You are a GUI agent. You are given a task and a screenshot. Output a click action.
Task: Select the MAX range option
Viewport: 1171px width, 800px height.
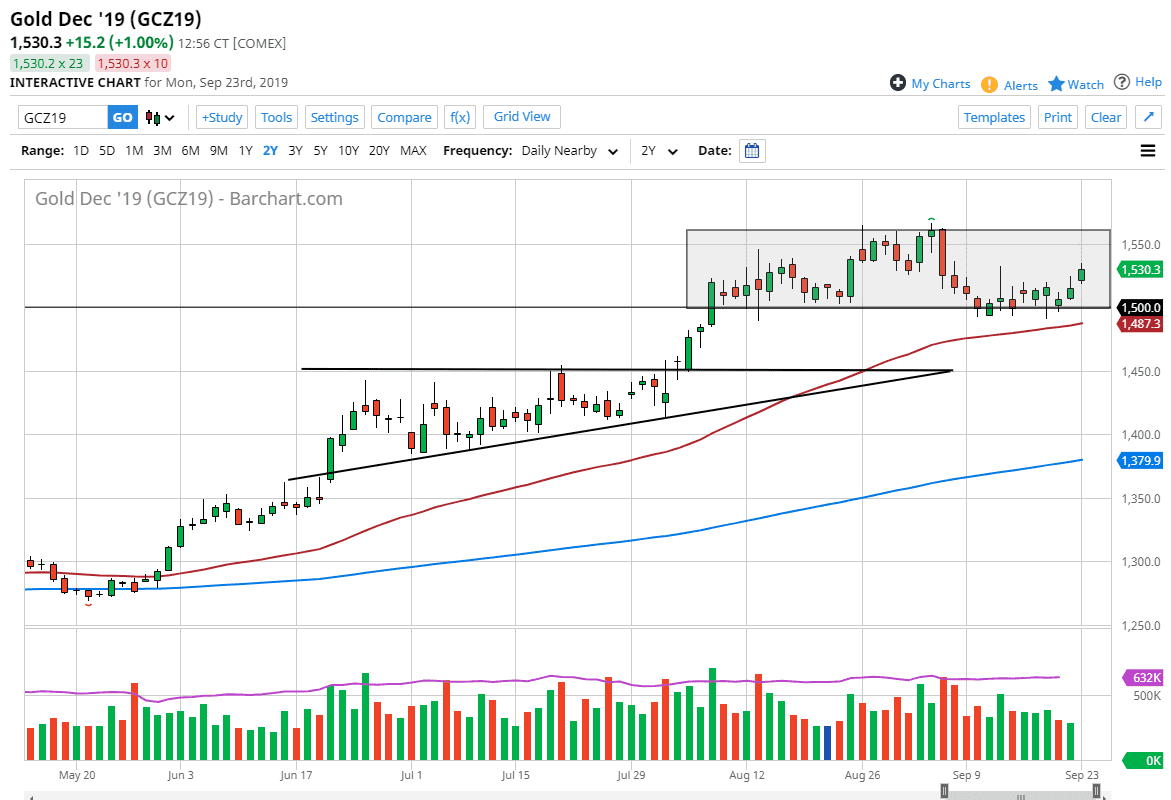click(x=413, y=151)
